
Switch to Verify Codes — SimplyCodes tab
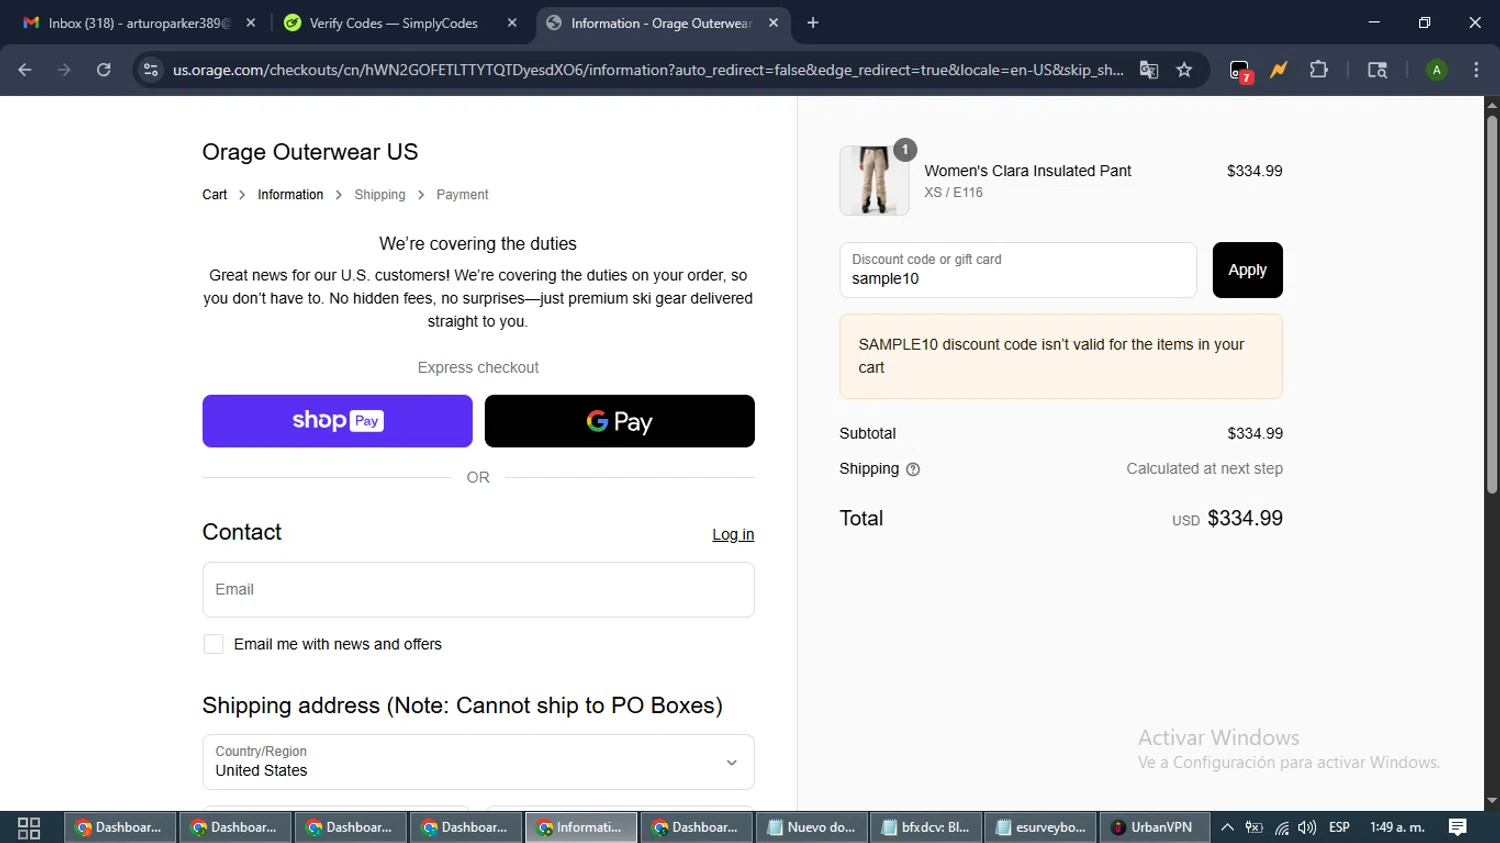394,23
